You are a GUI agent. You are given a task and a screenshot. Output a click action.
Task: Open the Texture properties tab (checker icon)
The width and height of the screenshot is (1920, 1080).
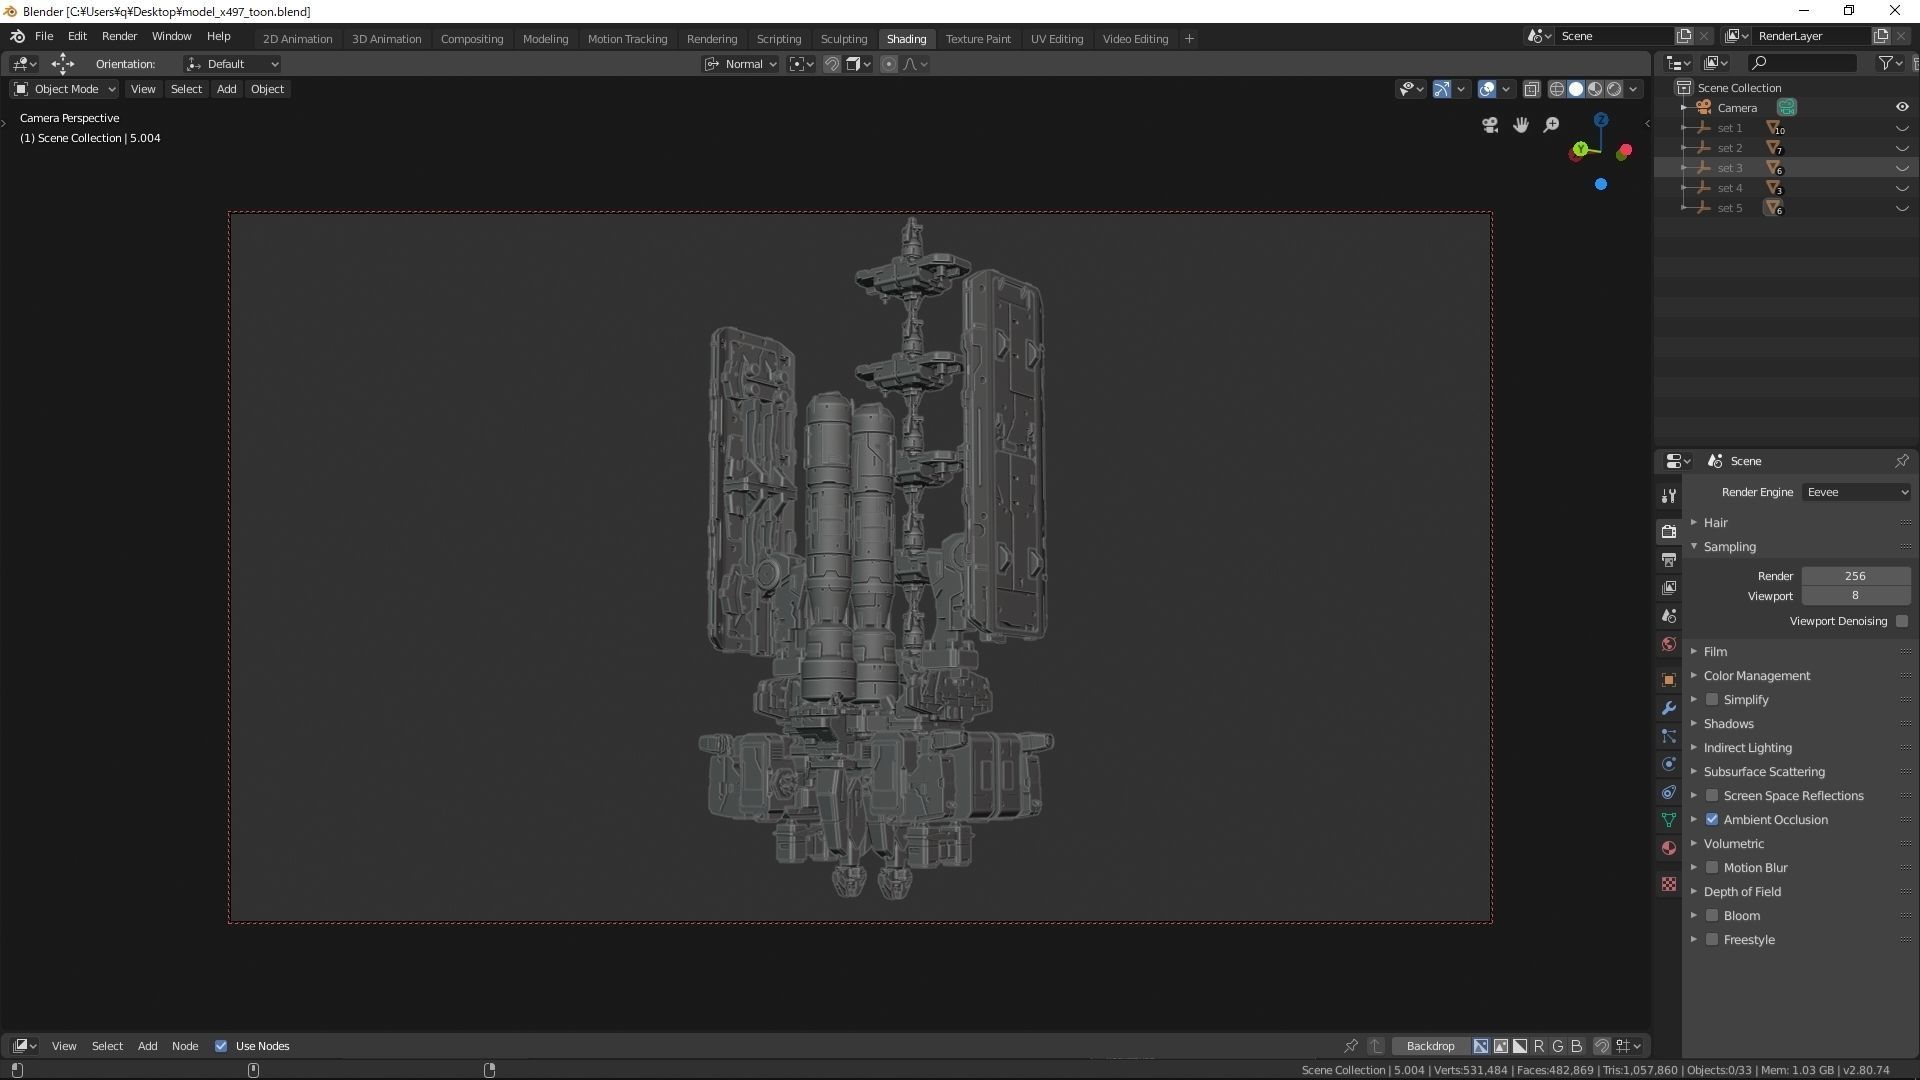click(1668, 884)
